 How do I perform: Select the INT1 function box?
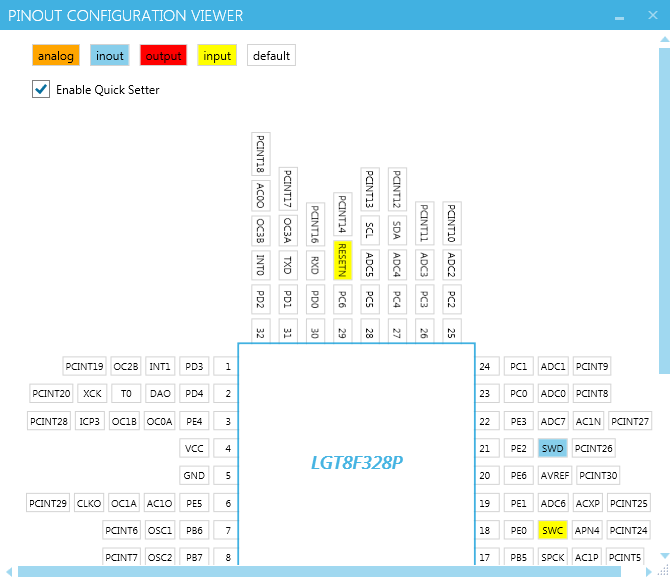[x=160, y=366]
